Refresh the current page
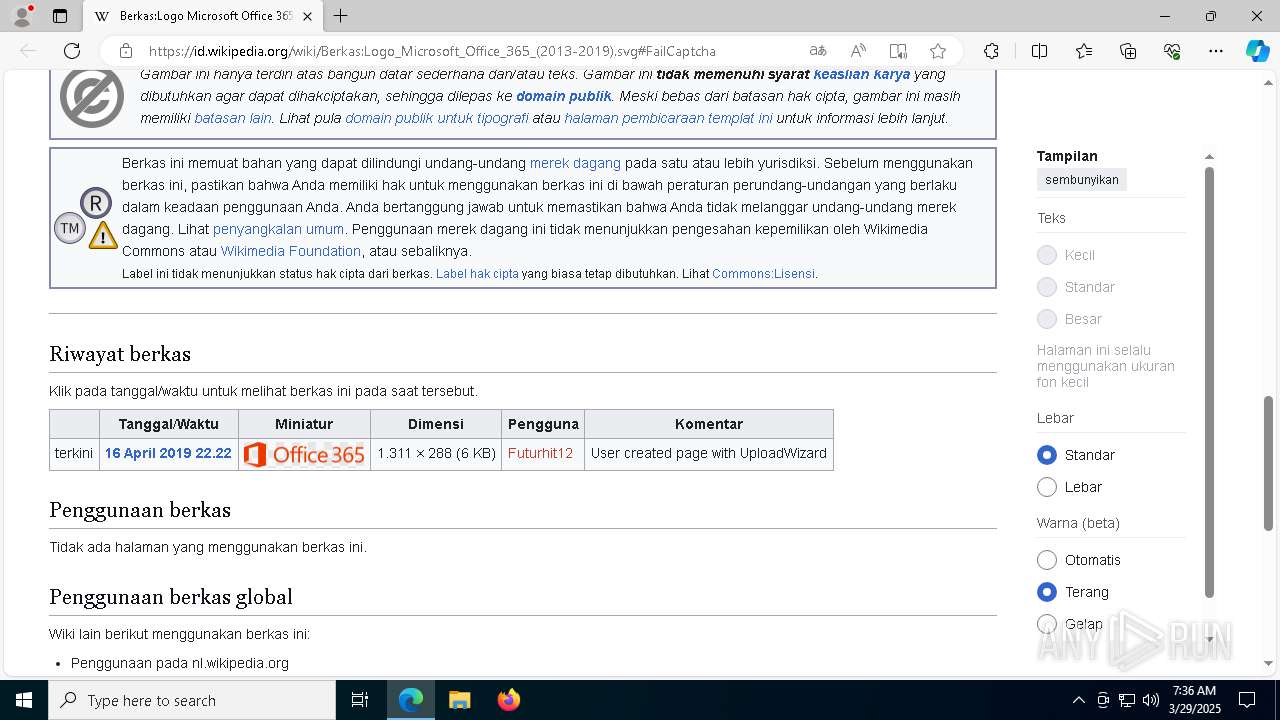The height and width of the screenshot is (720, 1280). [72, 51]
